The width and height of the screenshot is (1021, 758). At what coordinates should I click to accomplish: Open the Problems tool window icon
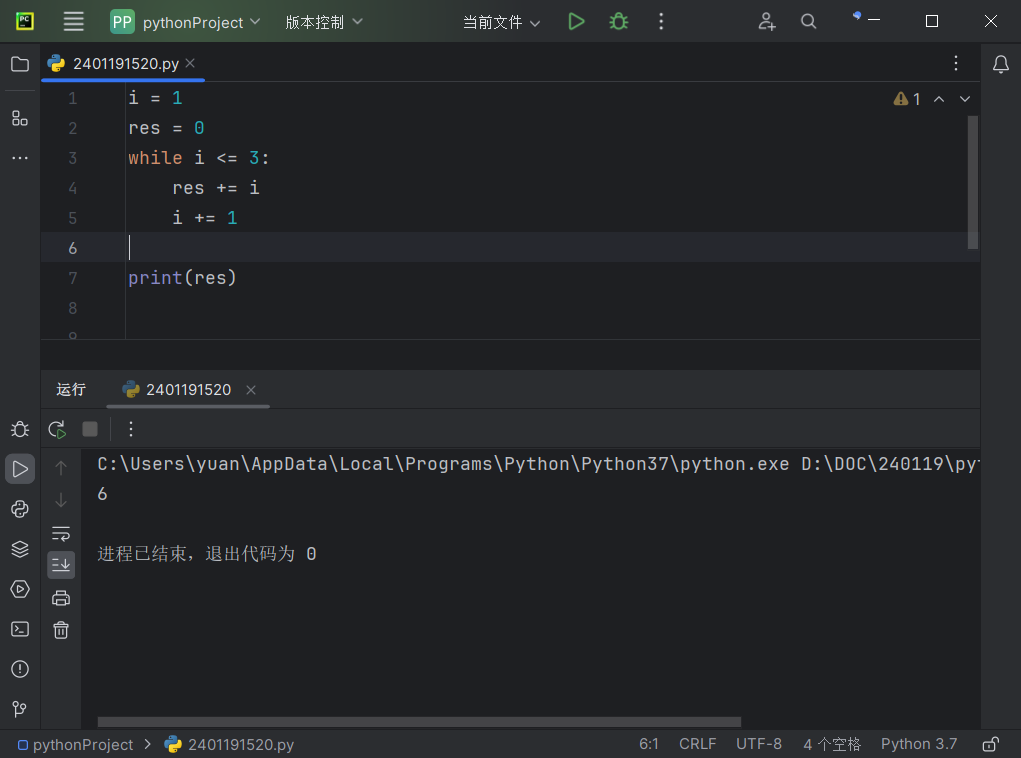20,669
